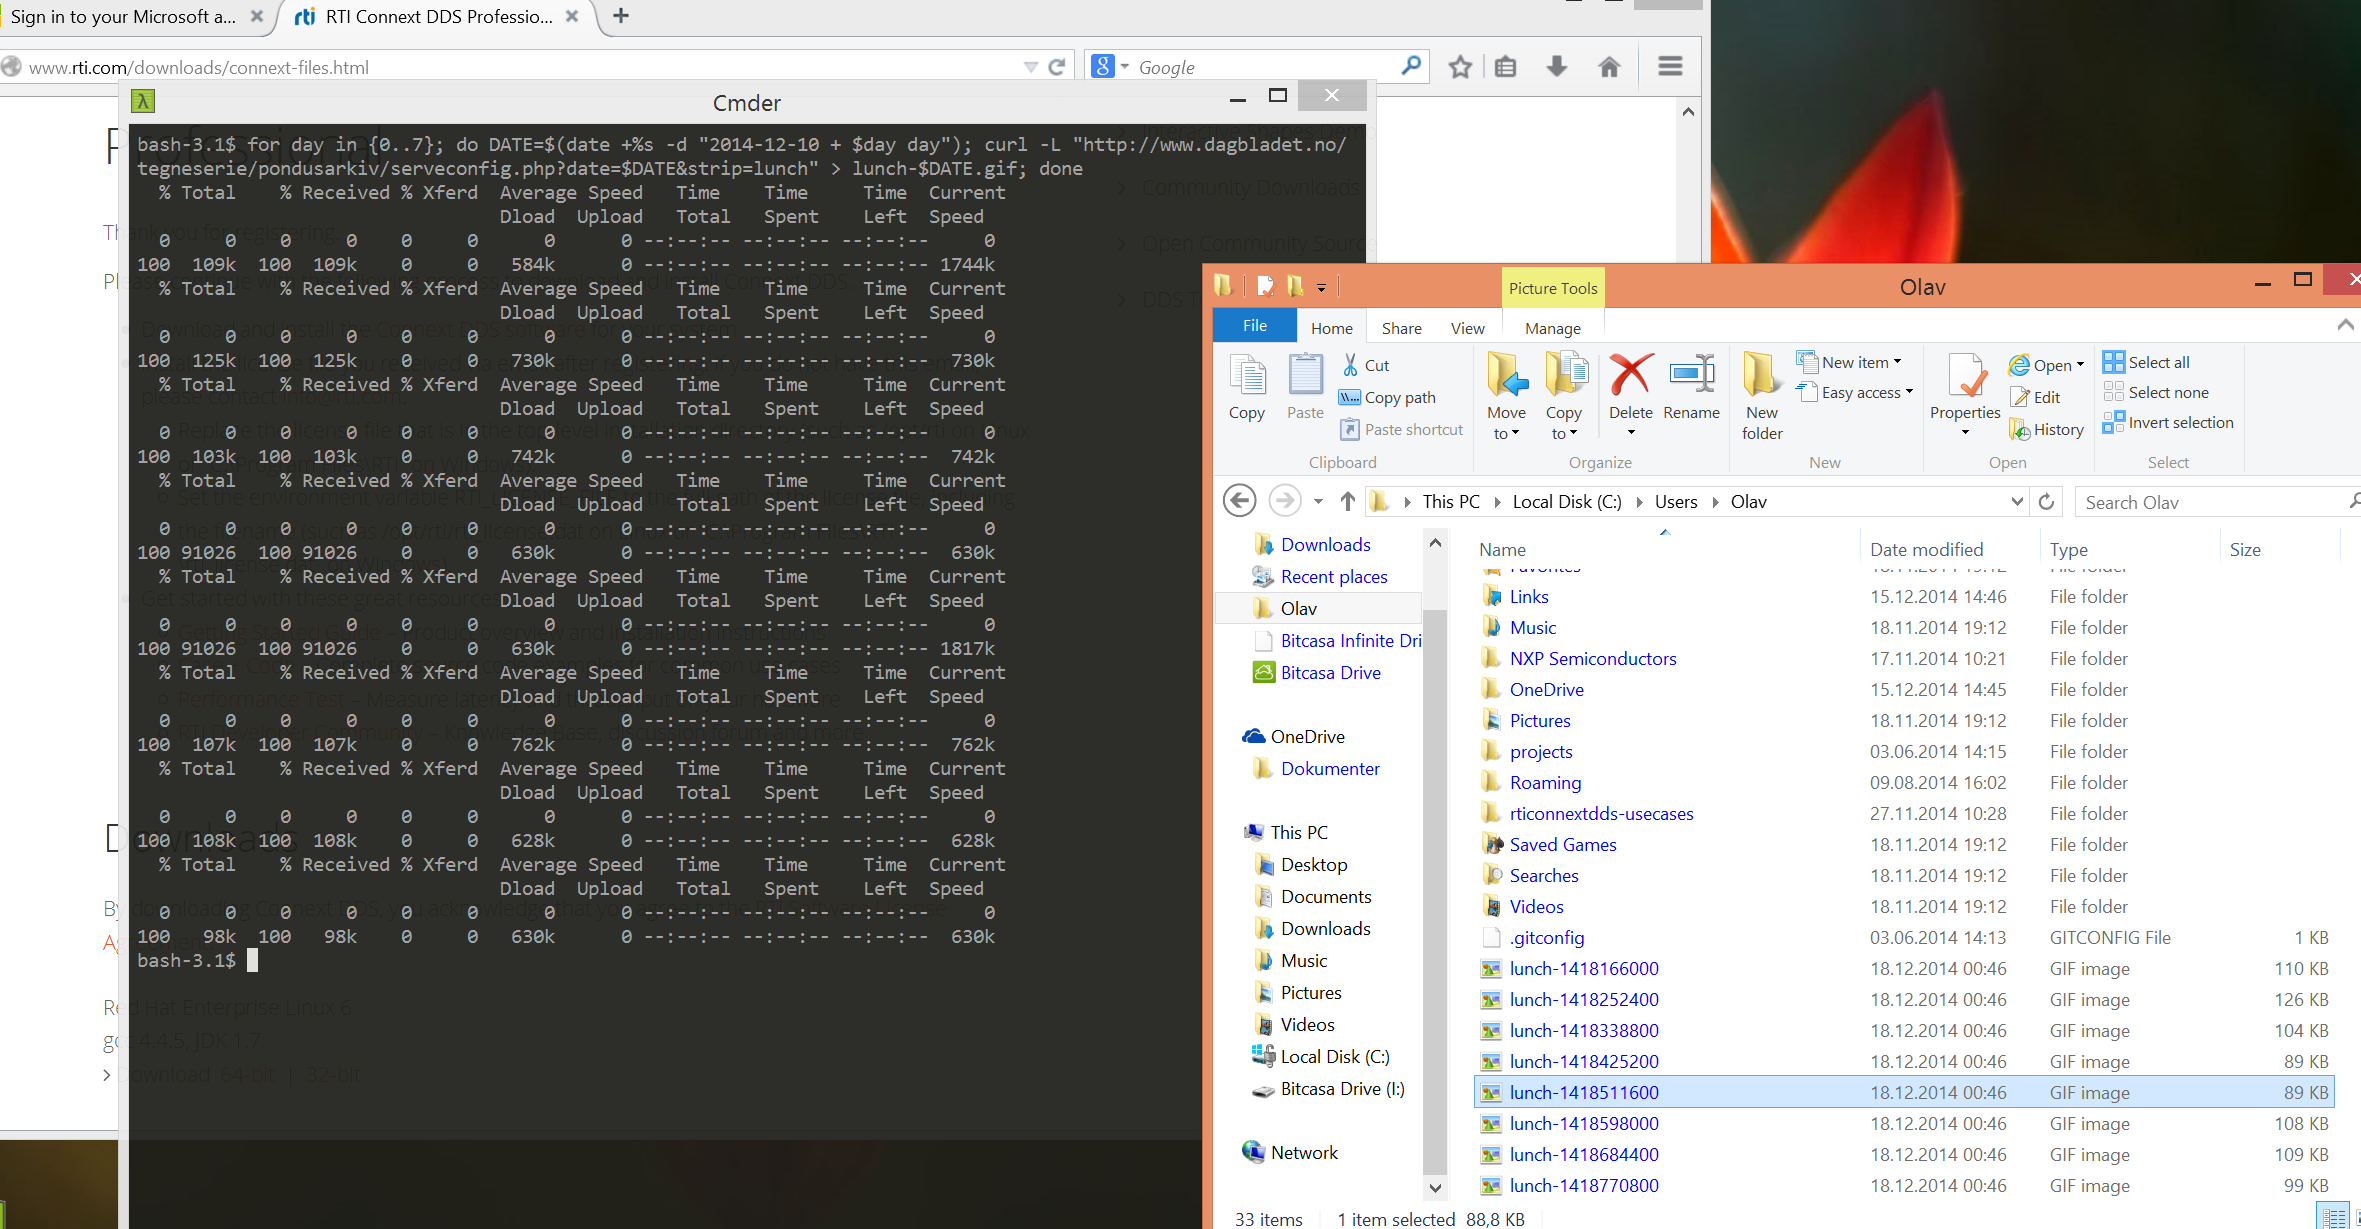Click the Paste clipboard icon in ribbon
The width and height of the screenshot is (2361, 1229).
1305,387
